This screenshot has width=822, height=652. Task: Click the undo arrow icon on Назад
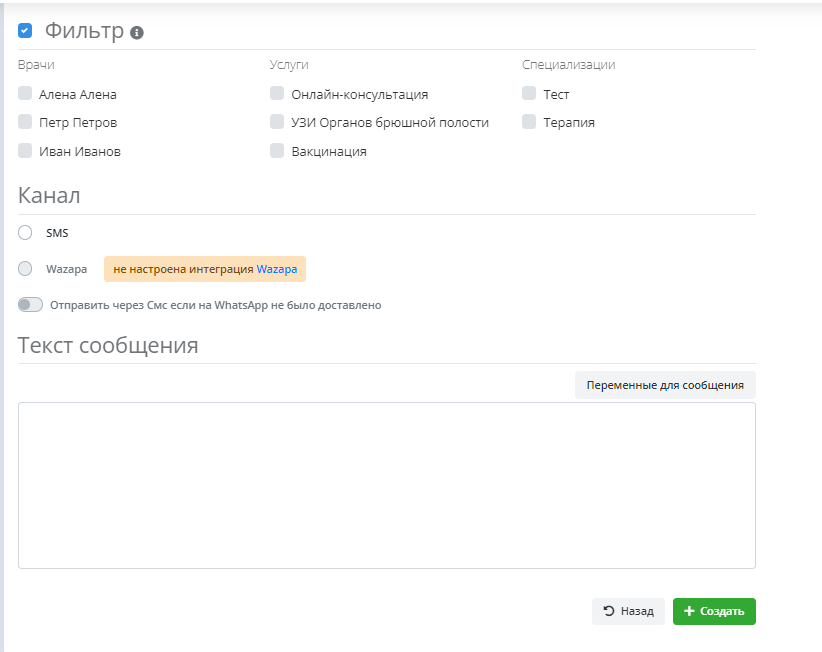coord(609,611)
